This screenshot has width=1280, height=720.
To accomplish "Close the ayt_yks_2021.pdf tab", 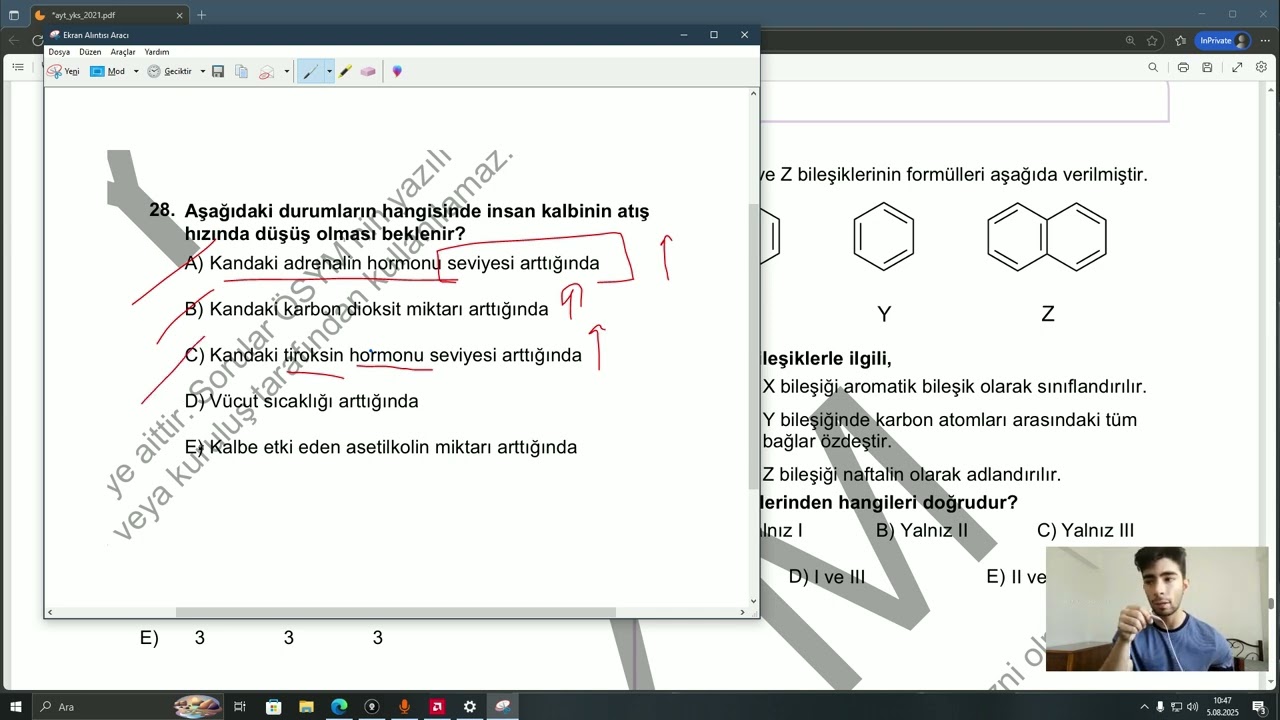I will click(x=180, y=15).
